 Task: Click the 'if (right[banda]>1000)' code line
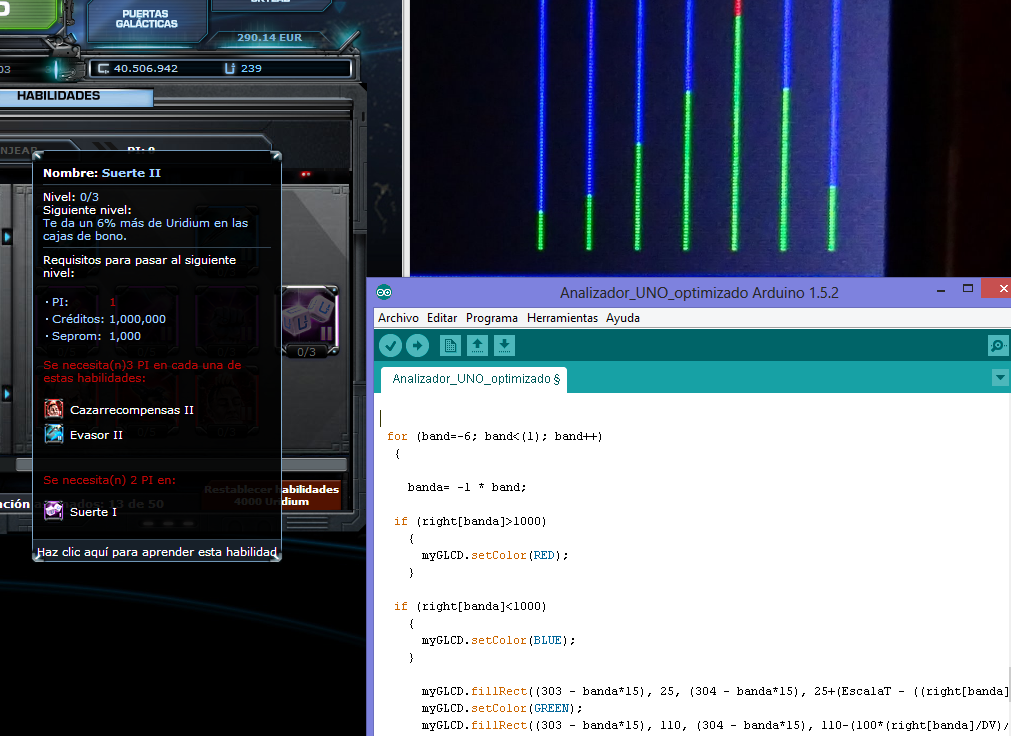click(470, 521)
